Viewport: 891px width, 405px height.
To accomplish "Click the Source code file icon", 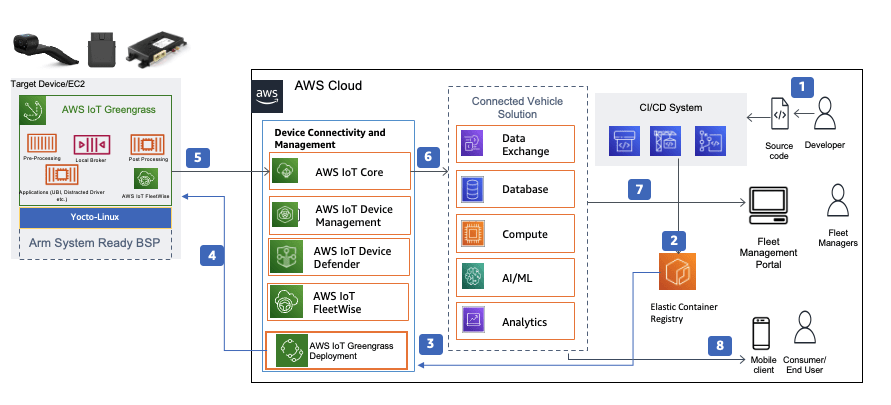I will tap(780, 115).
